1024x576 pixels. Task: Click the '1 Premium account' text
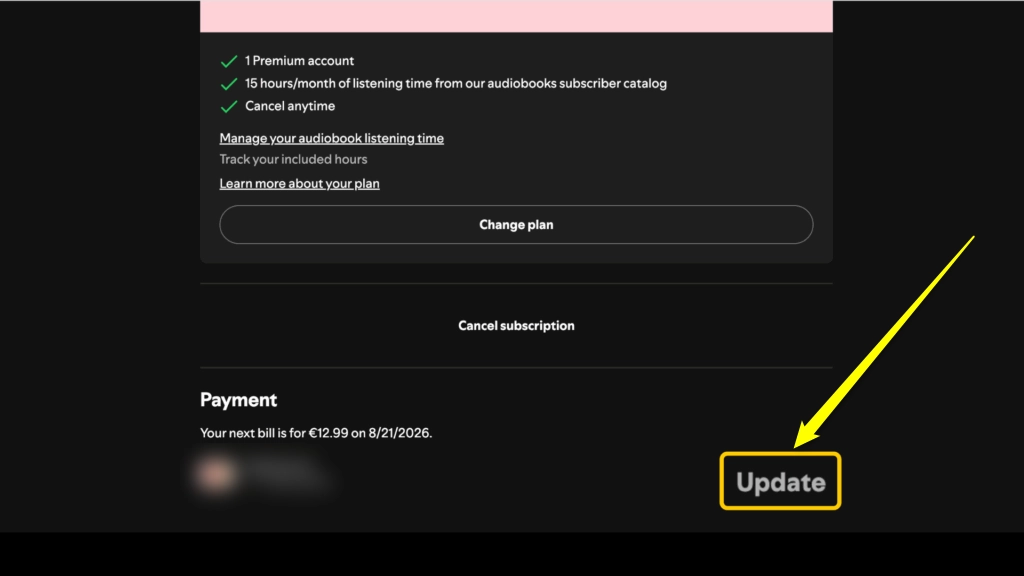(299, 61)
